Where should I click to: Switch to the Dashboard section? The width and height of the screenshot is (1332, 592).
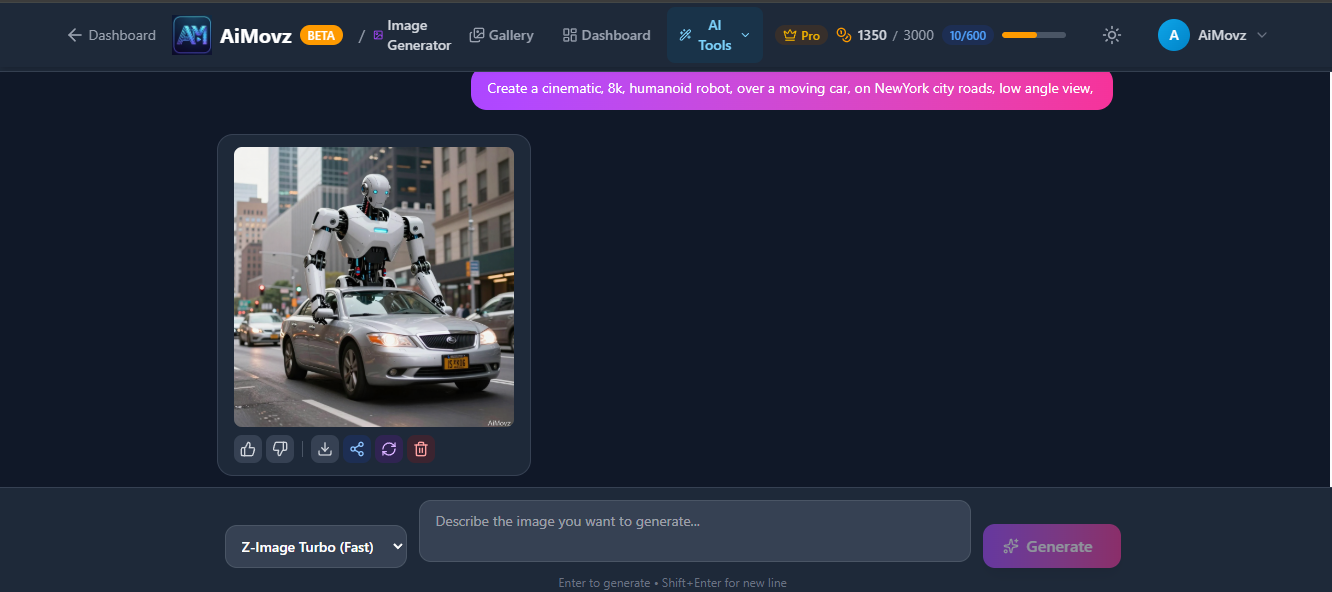(606, 34)
